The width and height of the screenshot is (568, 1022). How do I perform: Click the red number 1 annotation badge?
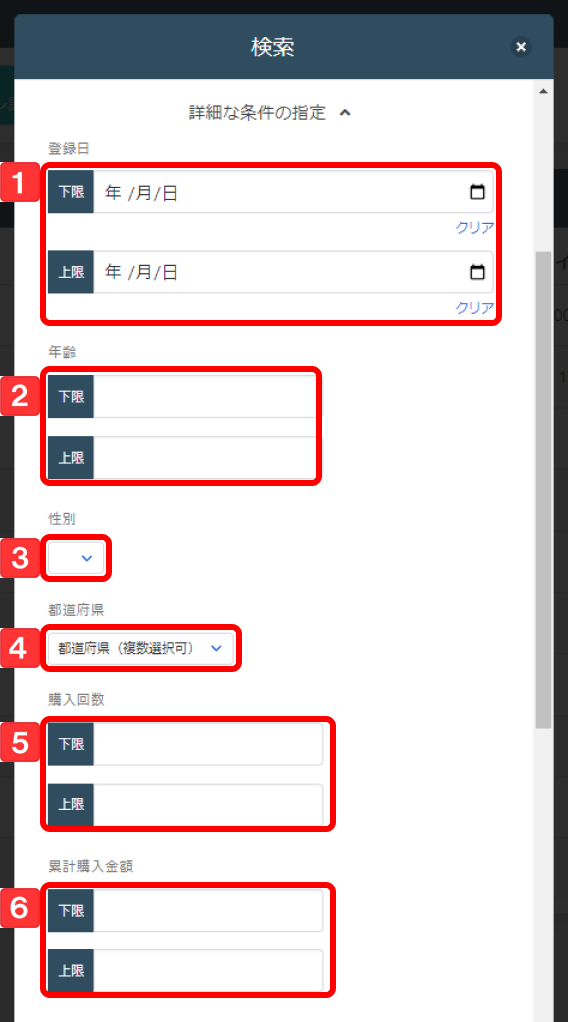tap(20, 184)
